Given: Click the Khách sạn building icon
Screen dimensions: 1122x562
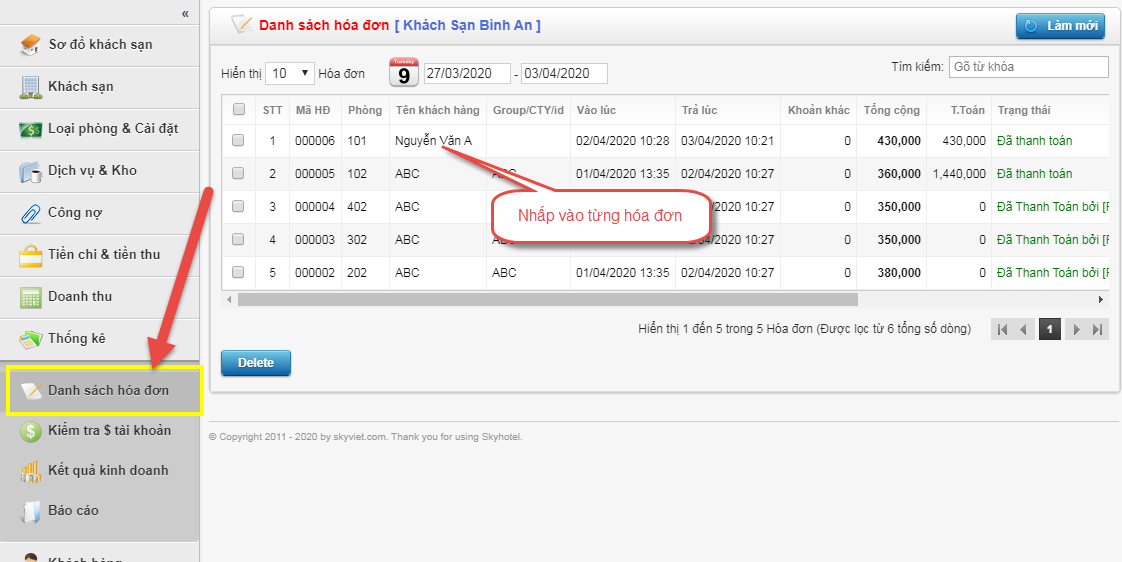Looking at the screenshot, I should 30,87.
